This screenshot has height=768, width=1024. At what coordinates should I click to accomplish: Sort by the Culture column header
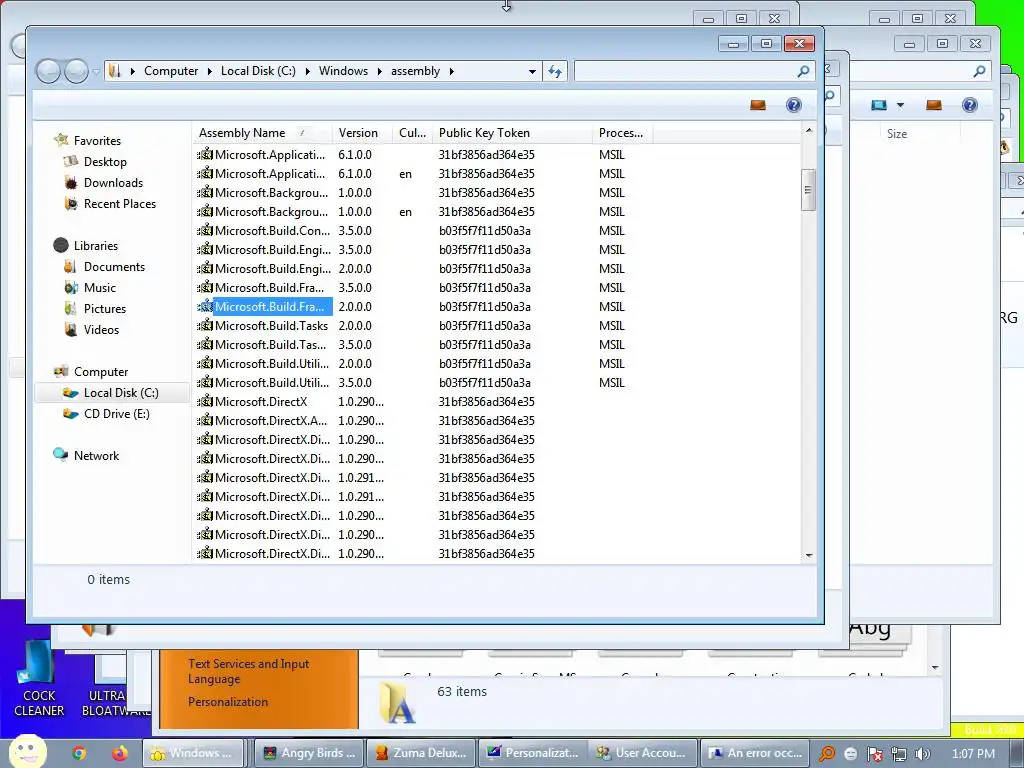pos(413,133)
